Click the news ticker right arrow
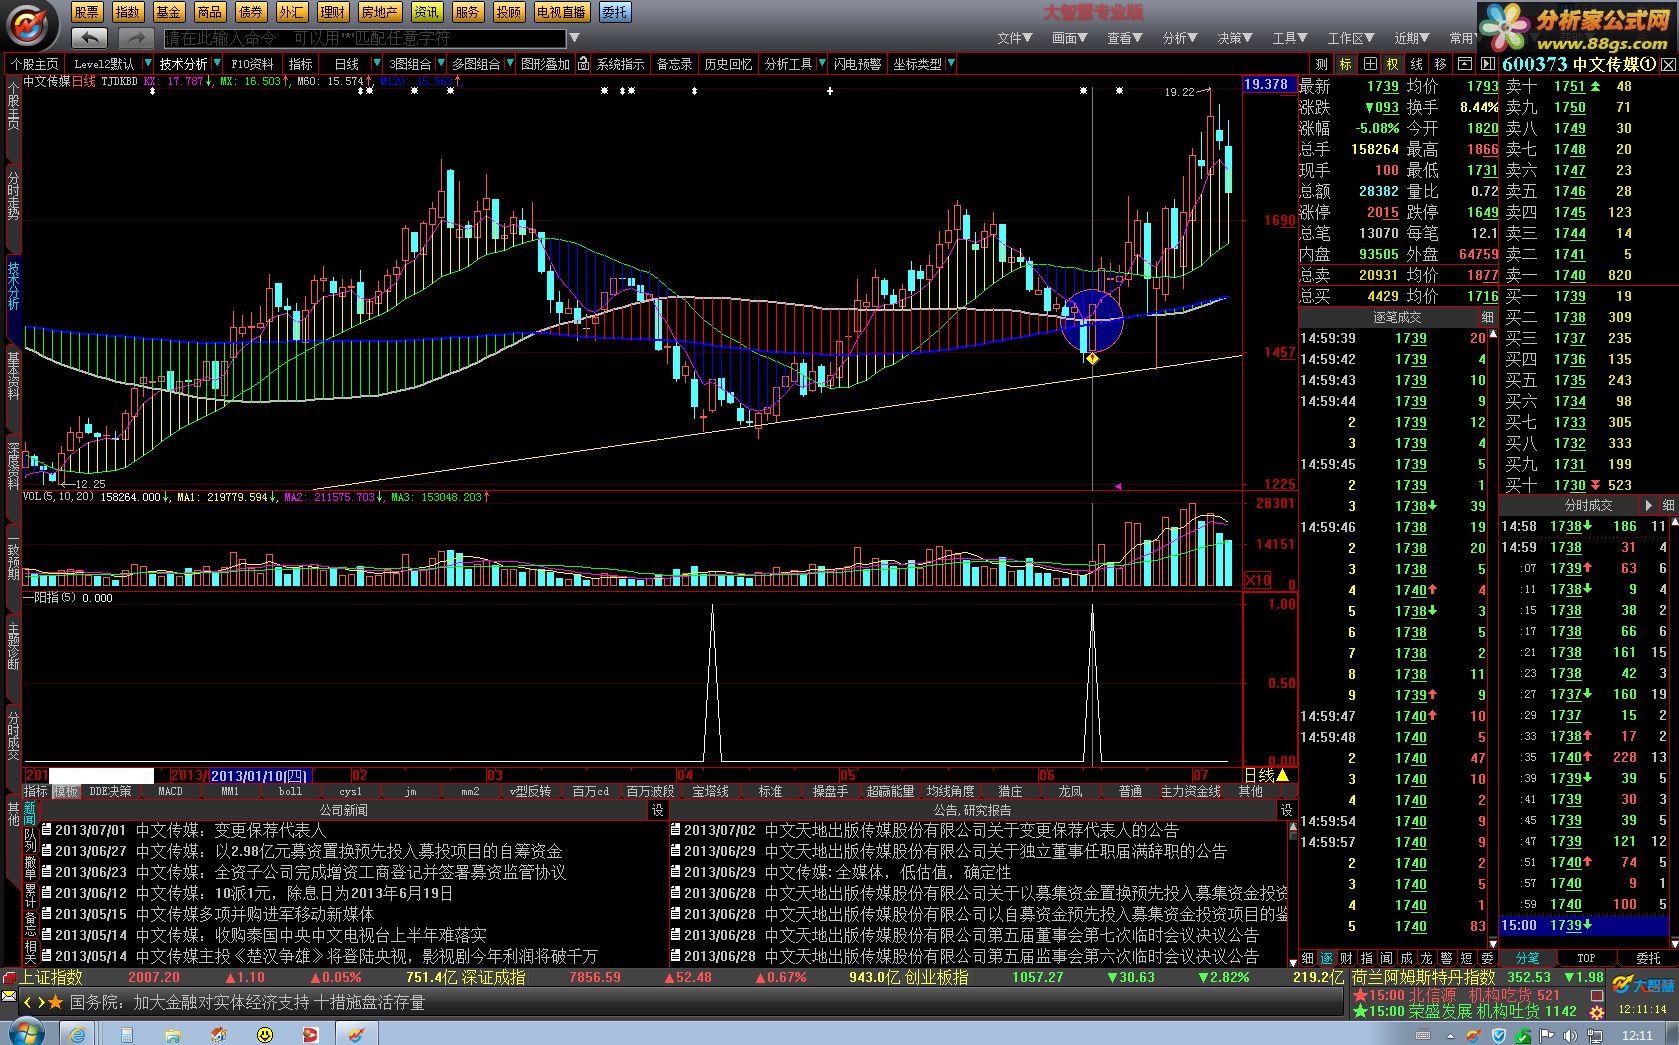 (x=40, y=1002)
